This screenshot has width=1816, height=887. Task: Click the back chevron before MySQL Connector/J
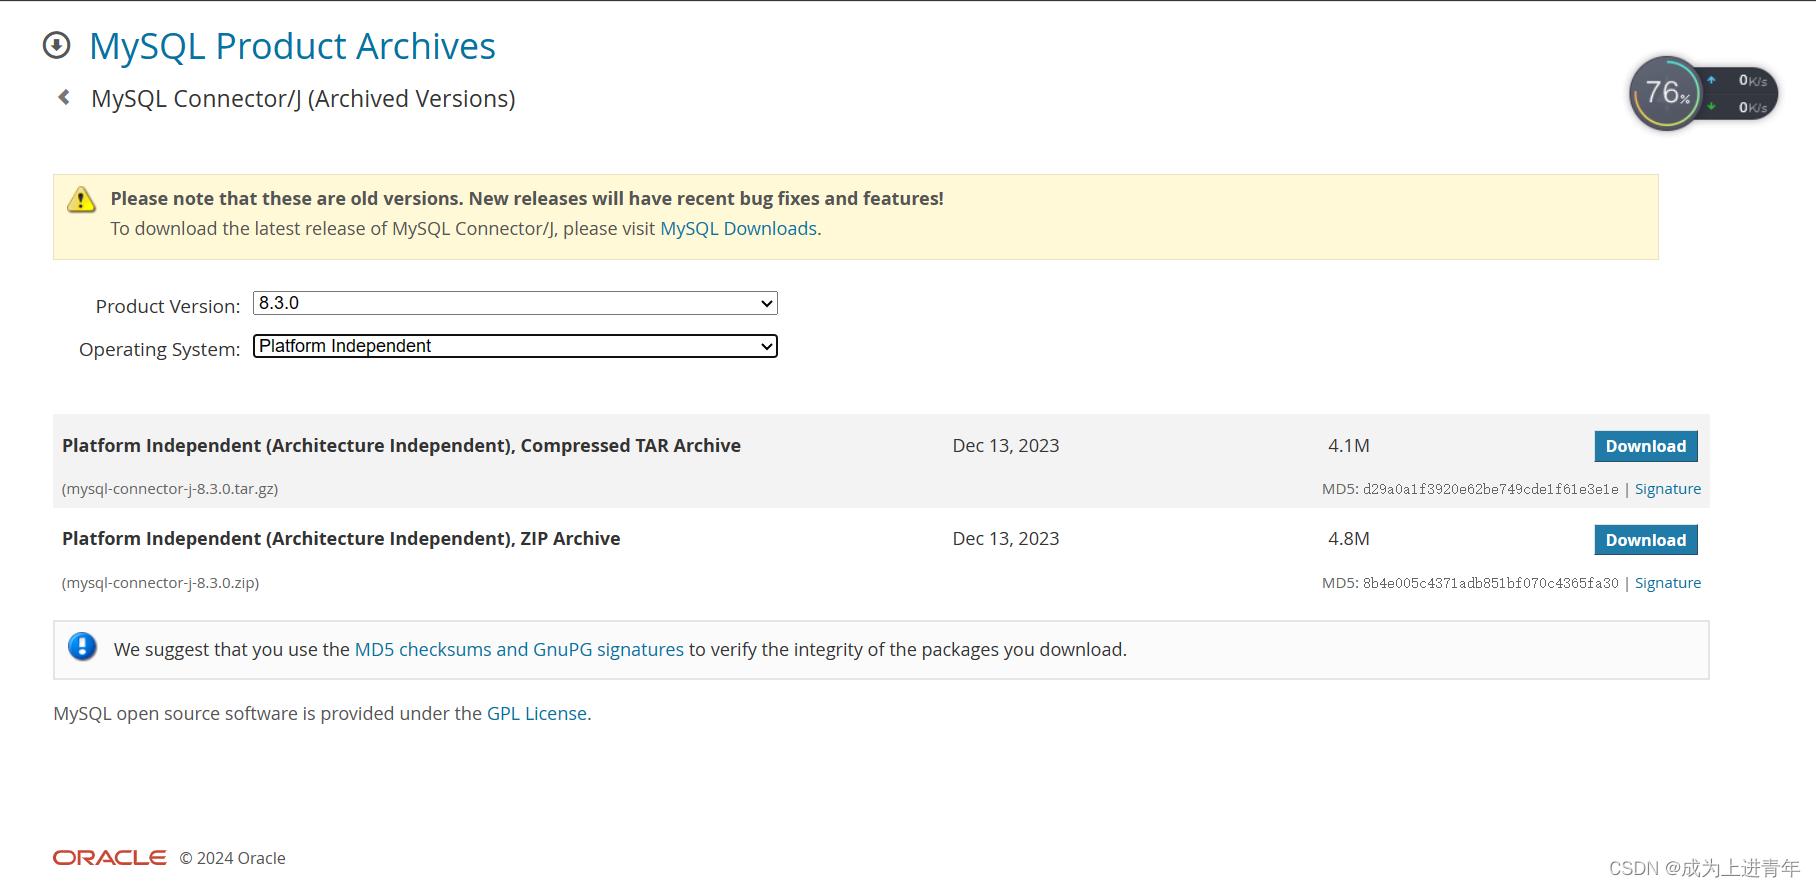pyautogui.click(x=64, y=97)
